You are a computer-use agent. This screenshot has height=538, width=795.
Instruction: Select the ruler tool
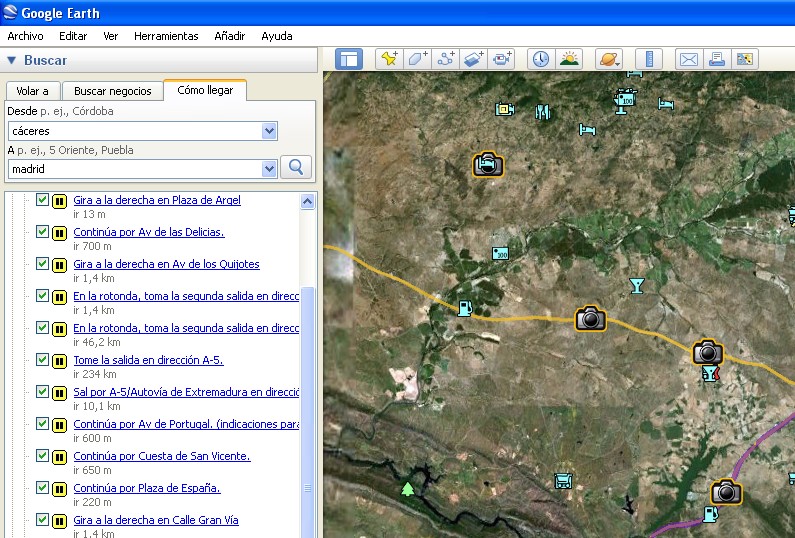tap(649, 59)
